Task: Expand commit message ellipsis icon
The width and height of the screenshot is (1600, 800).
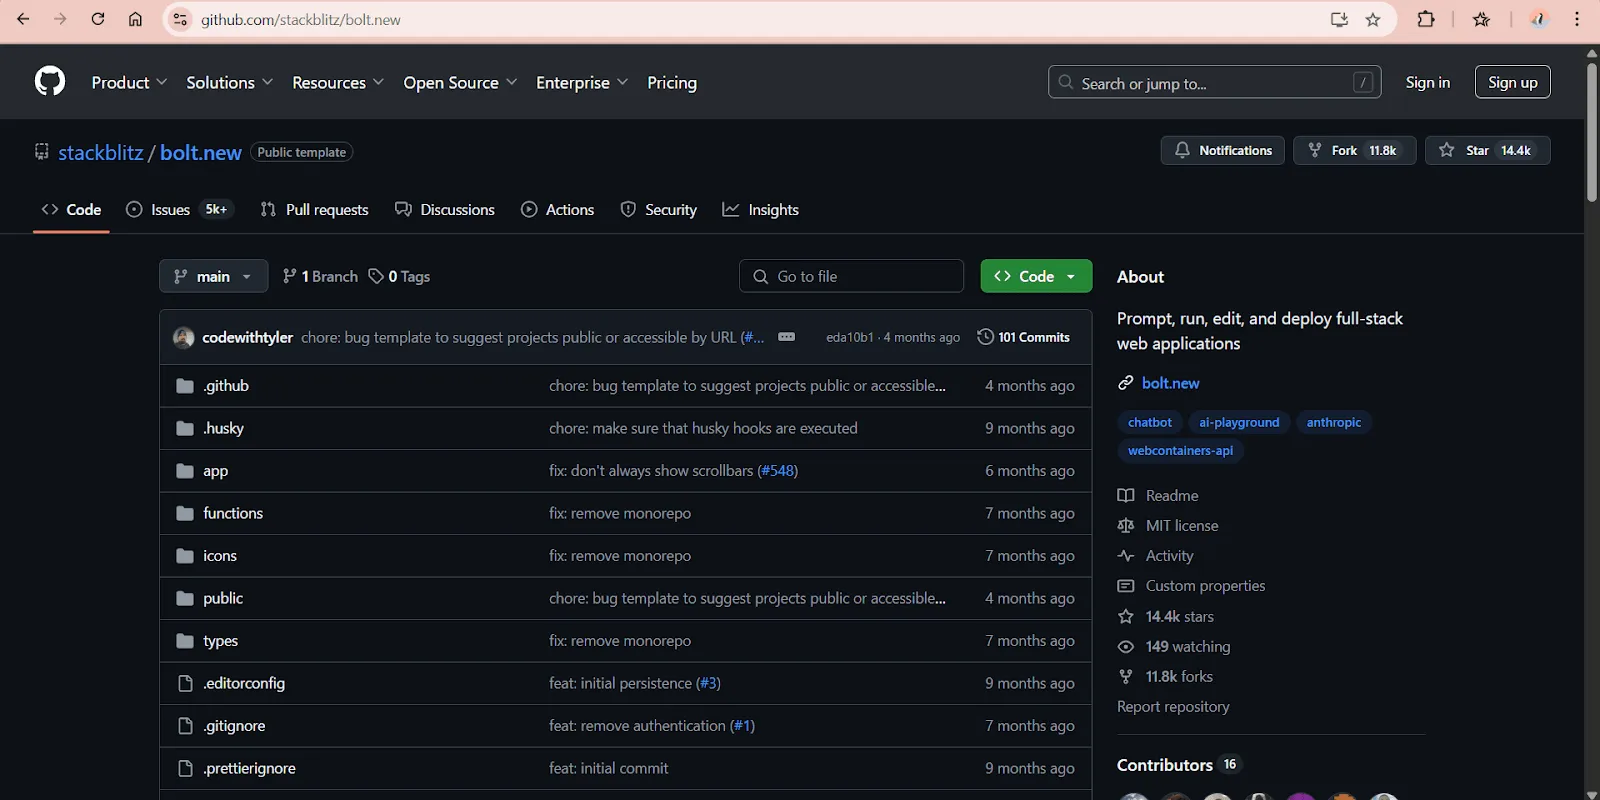Action: pos(787,337)
